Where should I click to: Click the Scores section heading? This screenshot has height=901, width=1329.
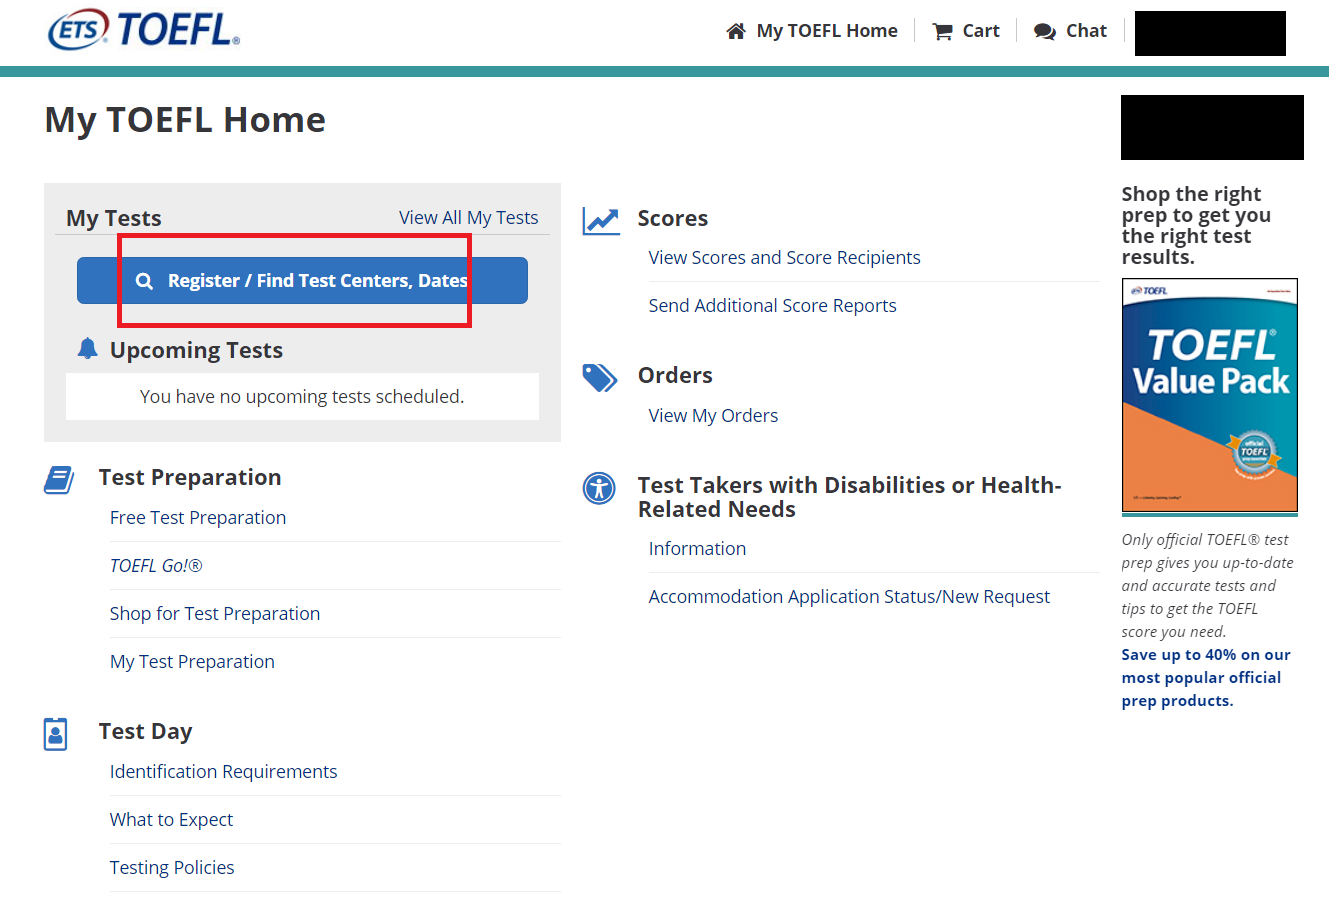tap(672, 218)
